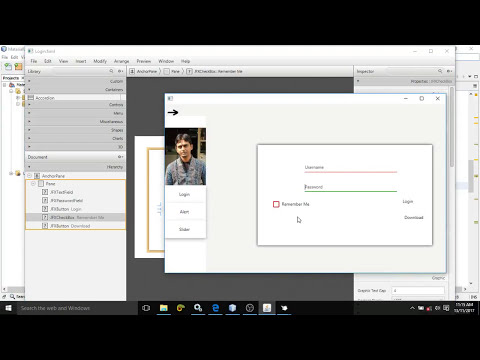Open File menu in NetBeans window
Image resolution: width=480 pixels, height=360 pixels.
(x=5, y=57)
